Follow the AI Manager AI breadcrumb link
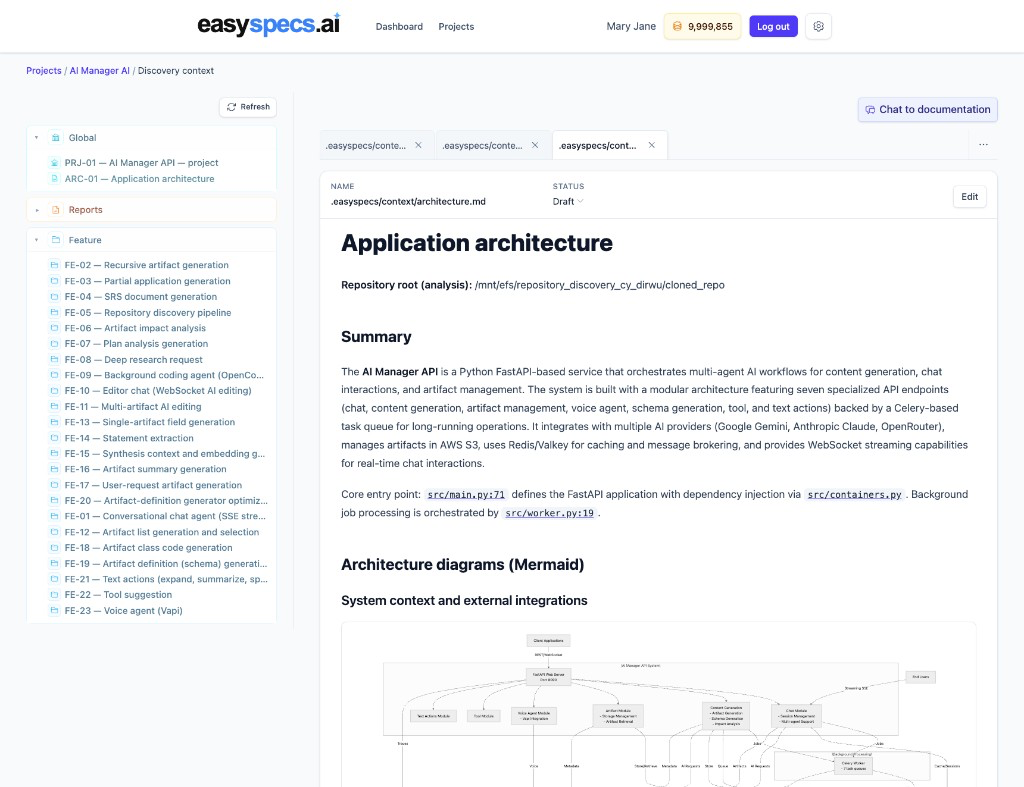The height and width of the screenshot is (787, 1024). 99,71
